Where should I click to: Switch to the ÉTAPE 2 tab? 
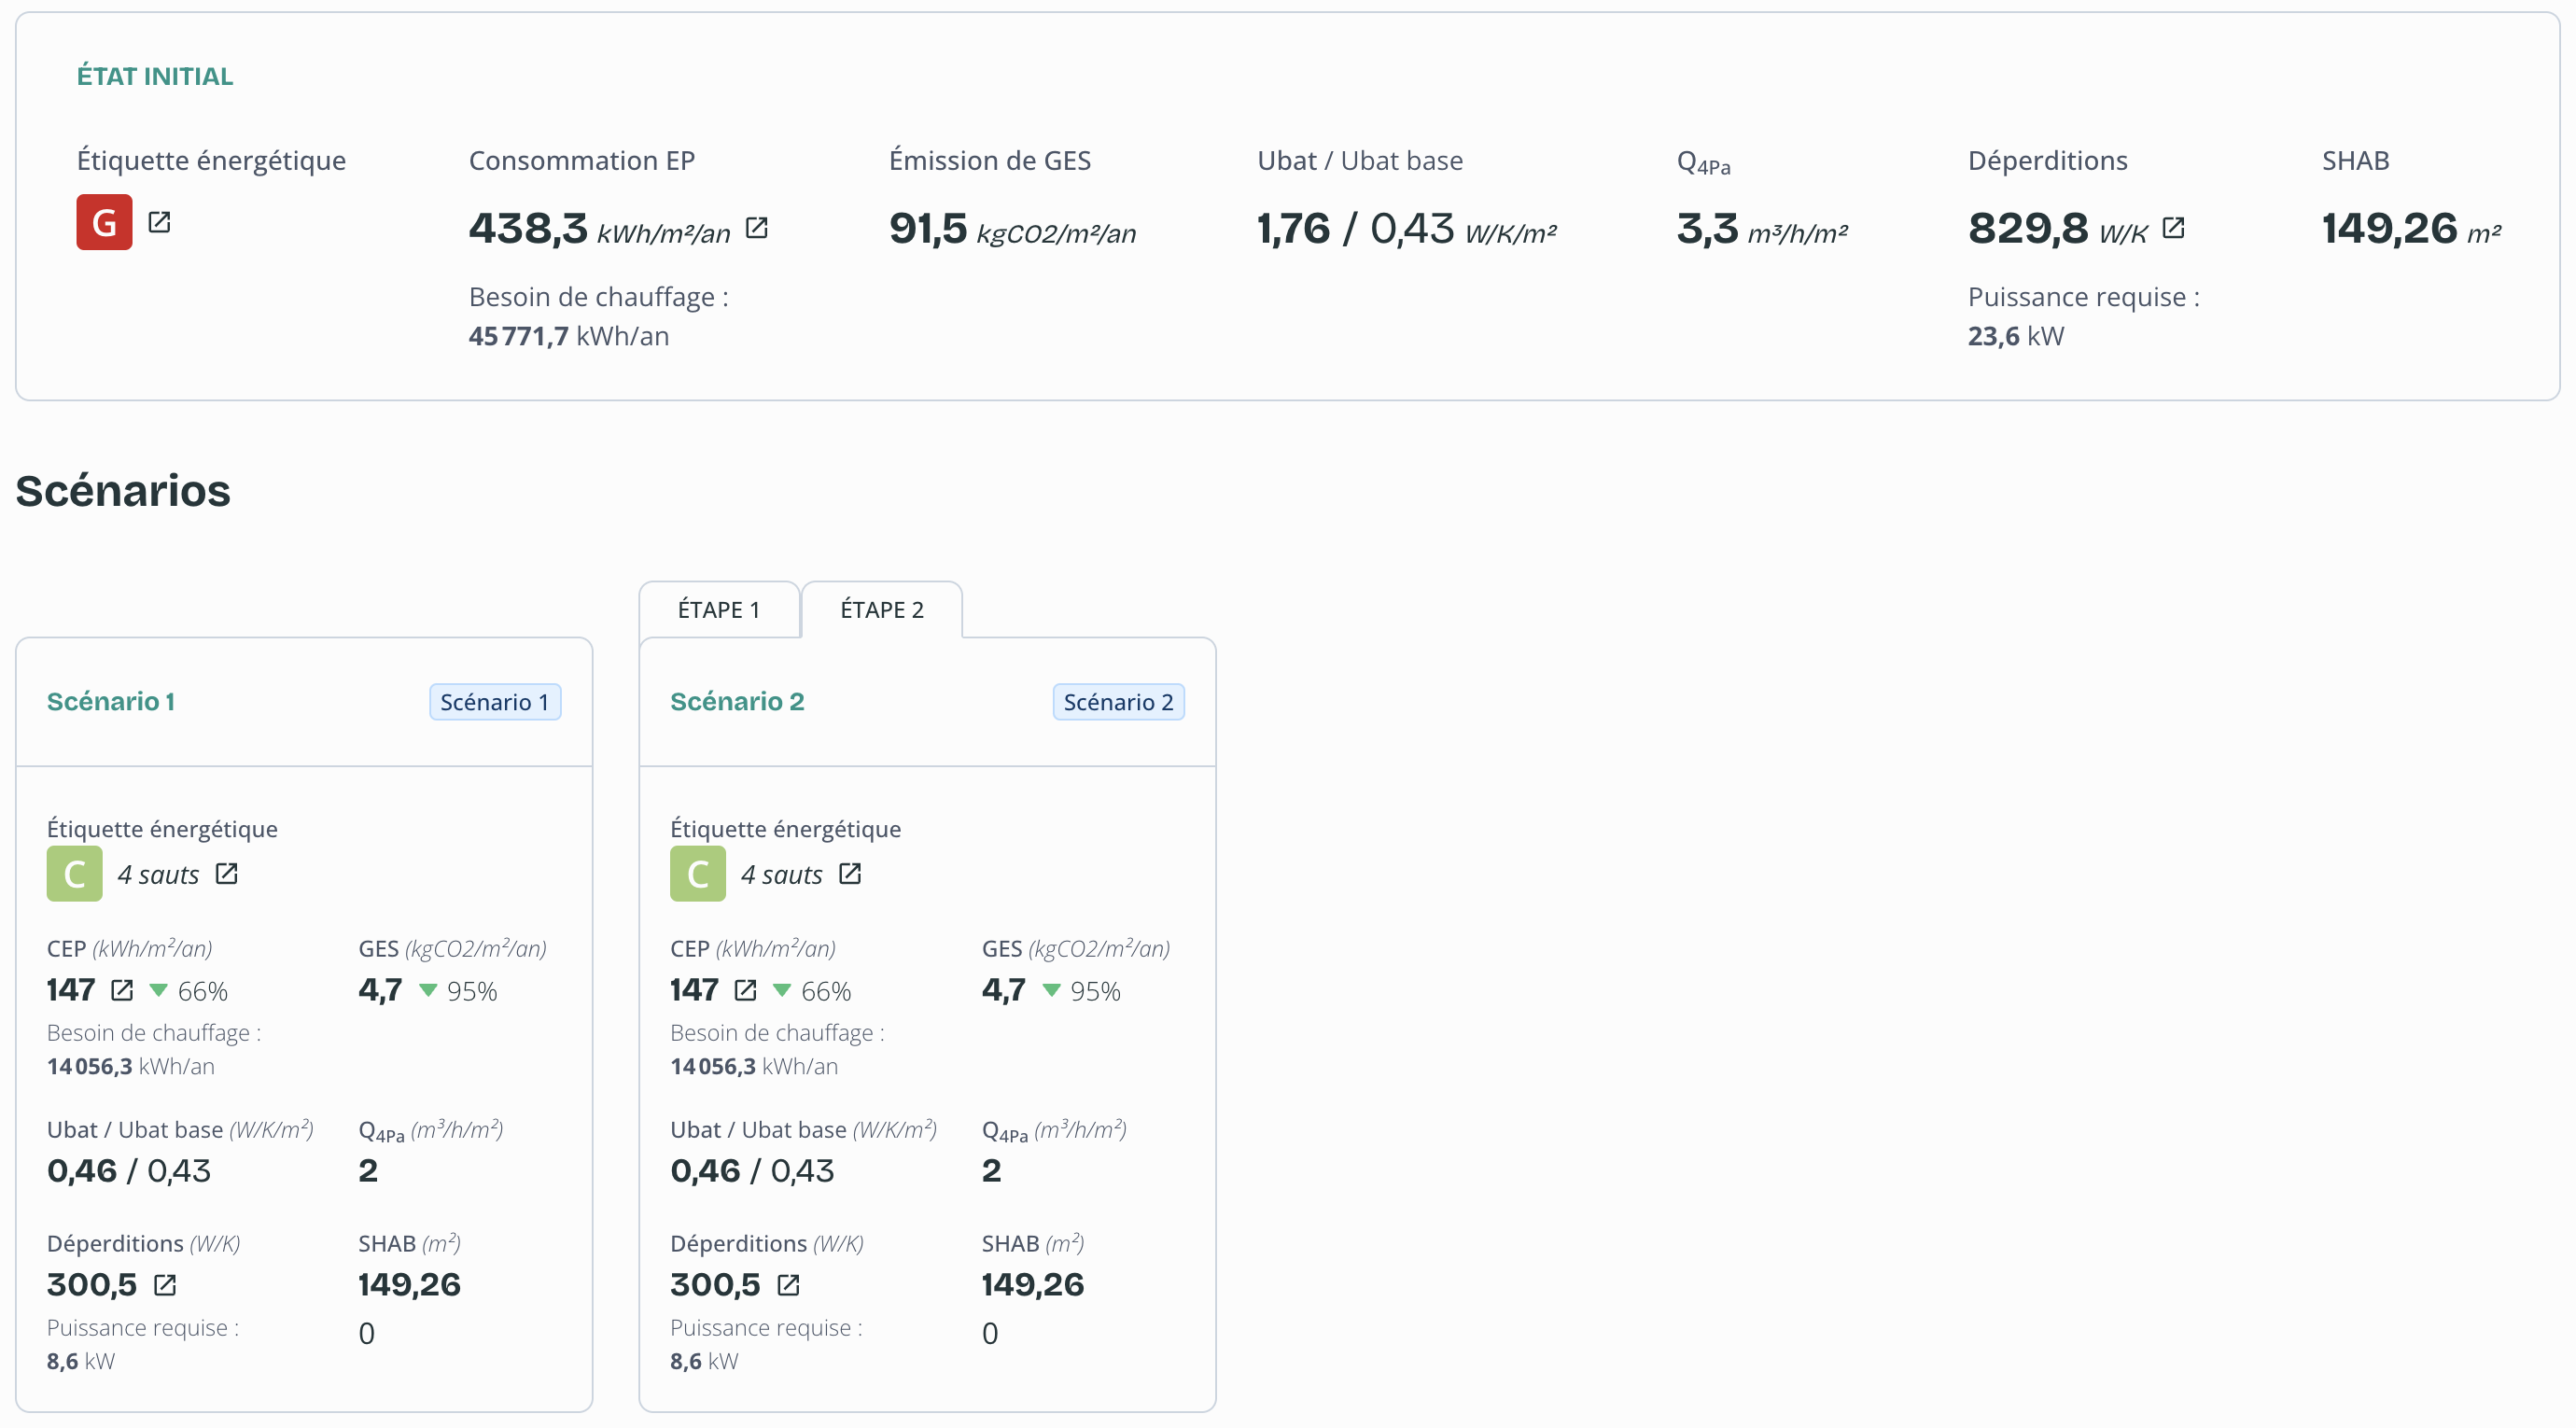click(881, 609)
